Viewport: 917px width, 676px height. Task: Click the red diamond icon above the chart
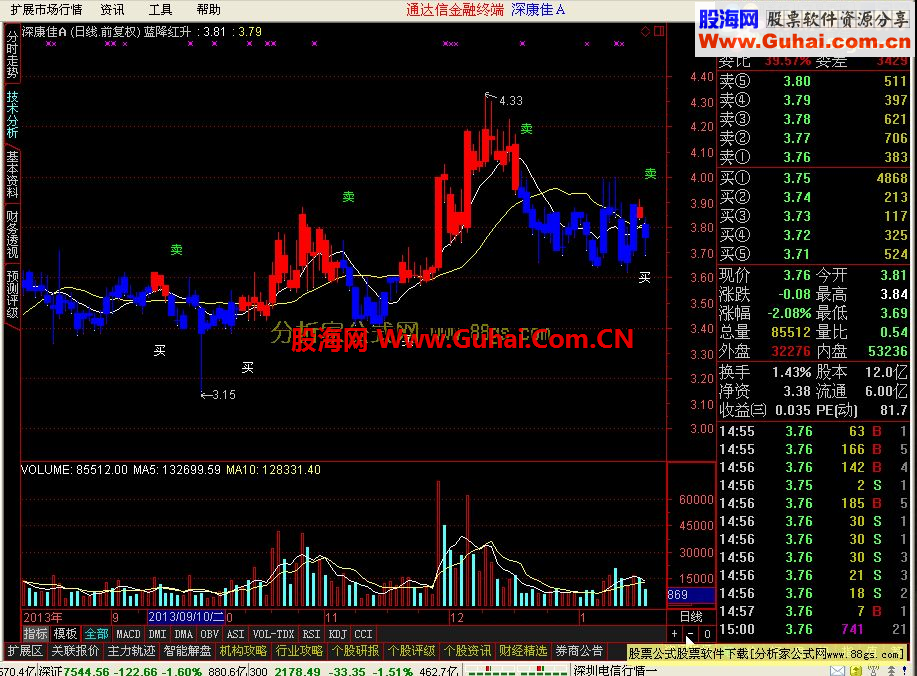click(x=646, y=32)
